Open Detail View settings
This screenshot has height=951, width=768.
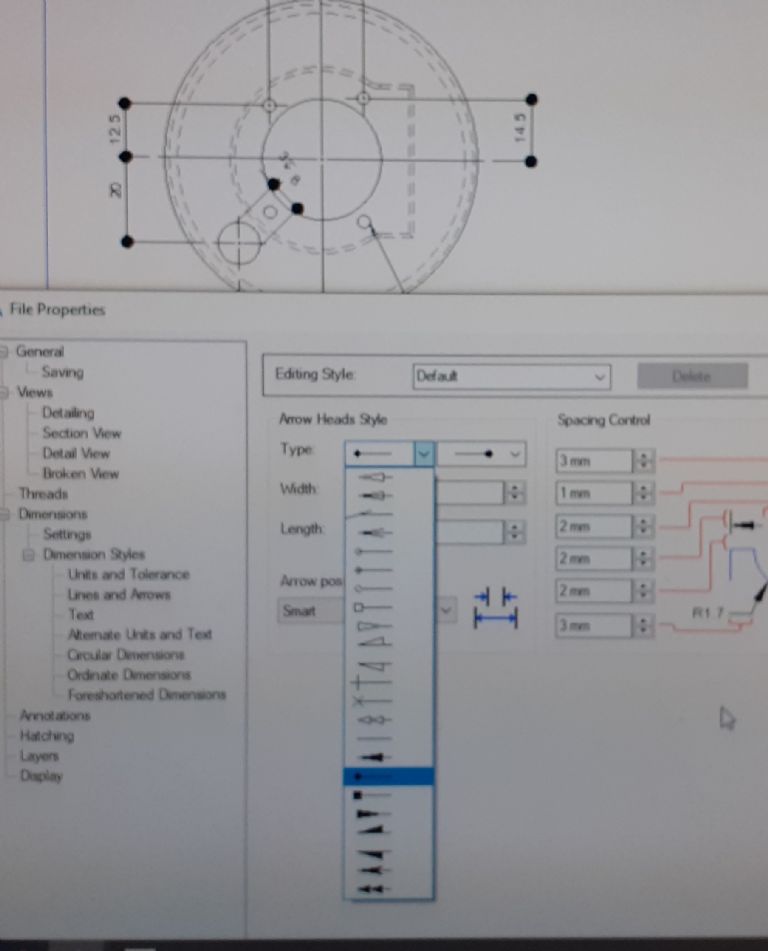76,453
